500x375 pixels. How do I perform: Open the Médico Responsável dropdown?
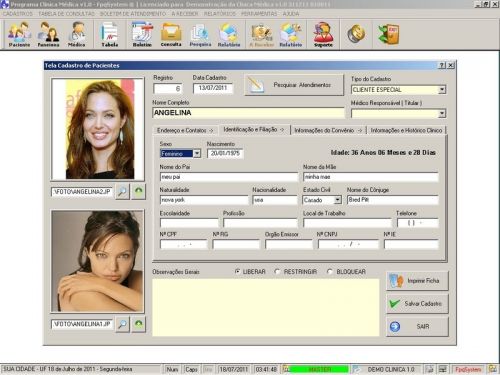tap(442, 114)
